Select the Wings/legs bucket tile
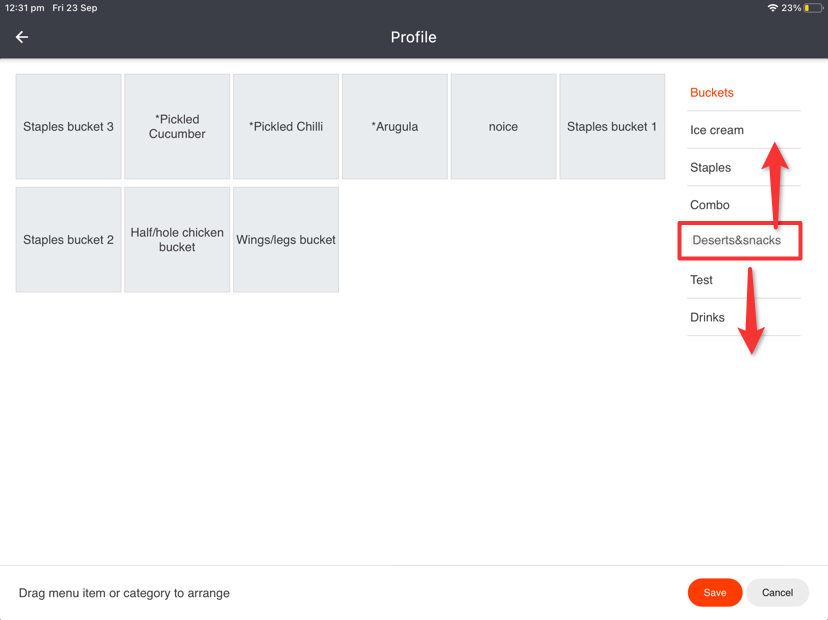This screenshot has height=620, width=828. pos(286,240)
